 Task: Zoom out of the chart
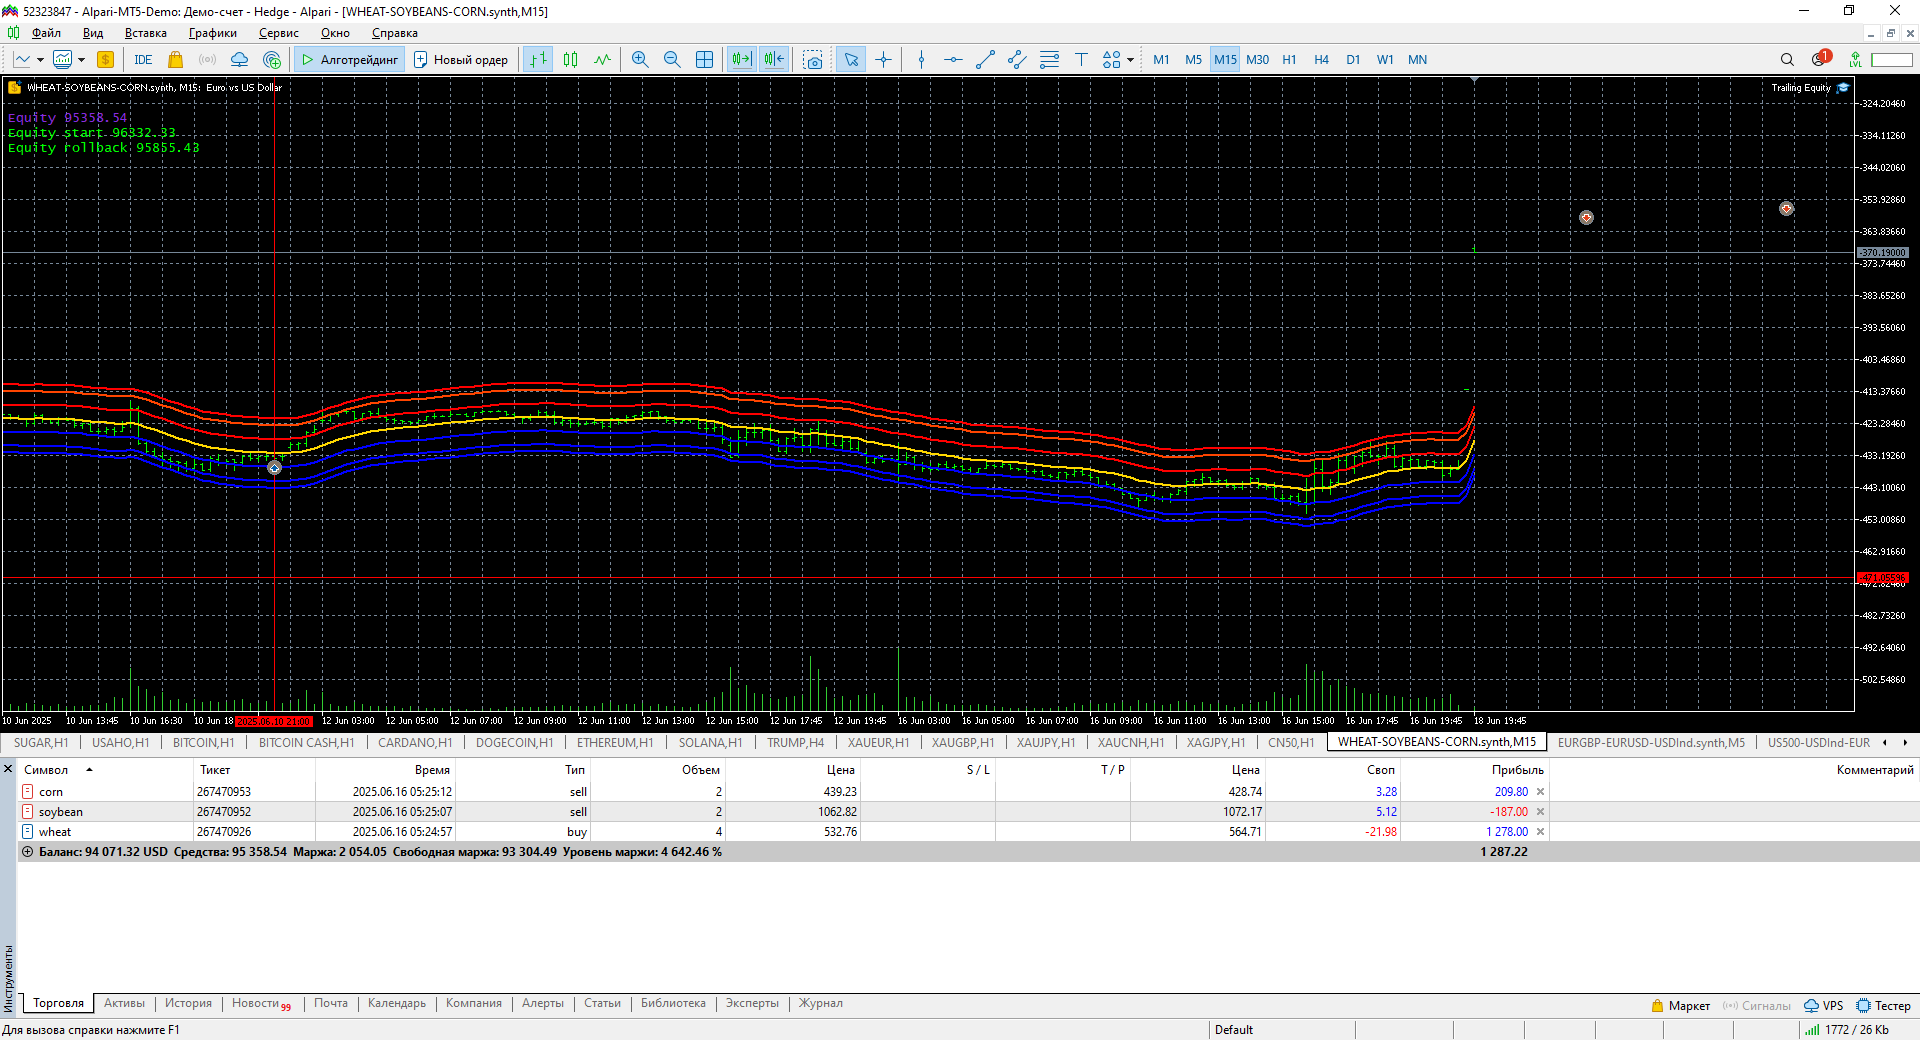[x=672, y=60]
